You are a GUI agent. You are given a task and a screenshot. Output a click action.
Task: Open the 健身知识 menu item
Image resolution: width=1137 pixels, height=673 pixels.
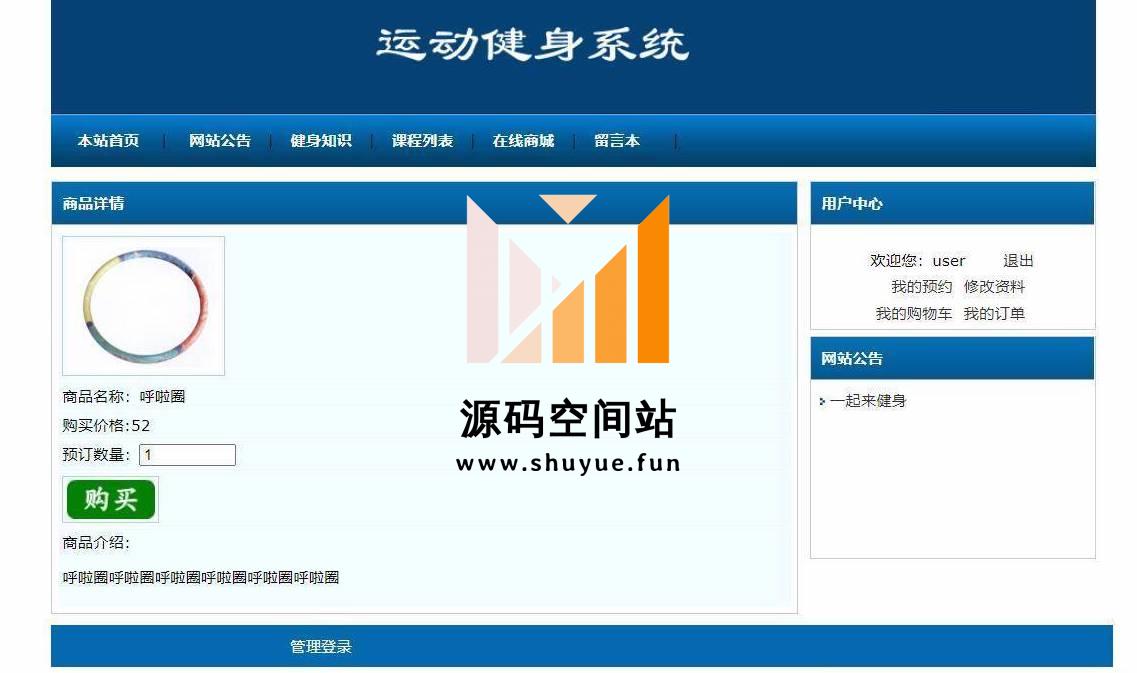click(x=321, y=141)
